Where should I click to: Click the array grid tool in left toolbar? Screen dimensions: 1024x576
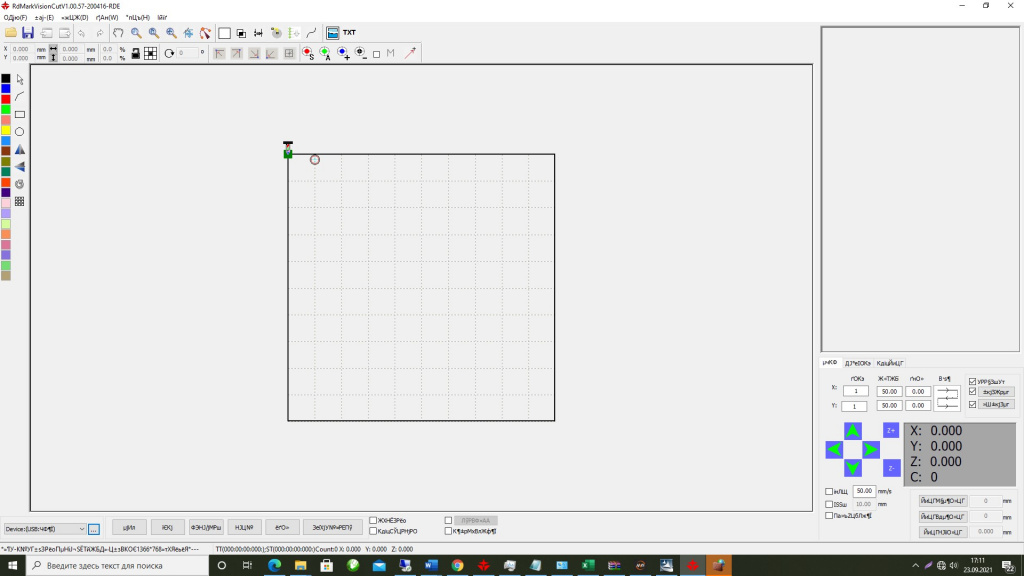point(20,202)
